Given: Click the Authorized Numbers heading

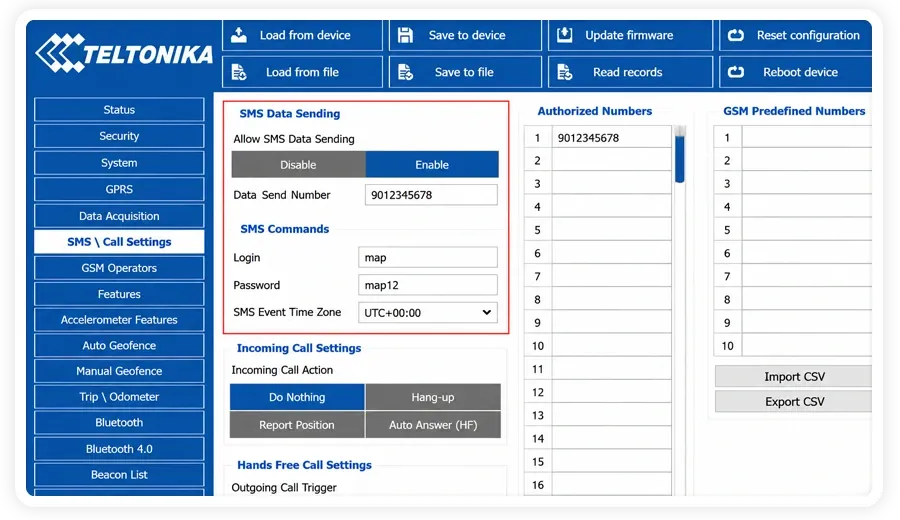Looking at the screenshot, I should [595, 111].
